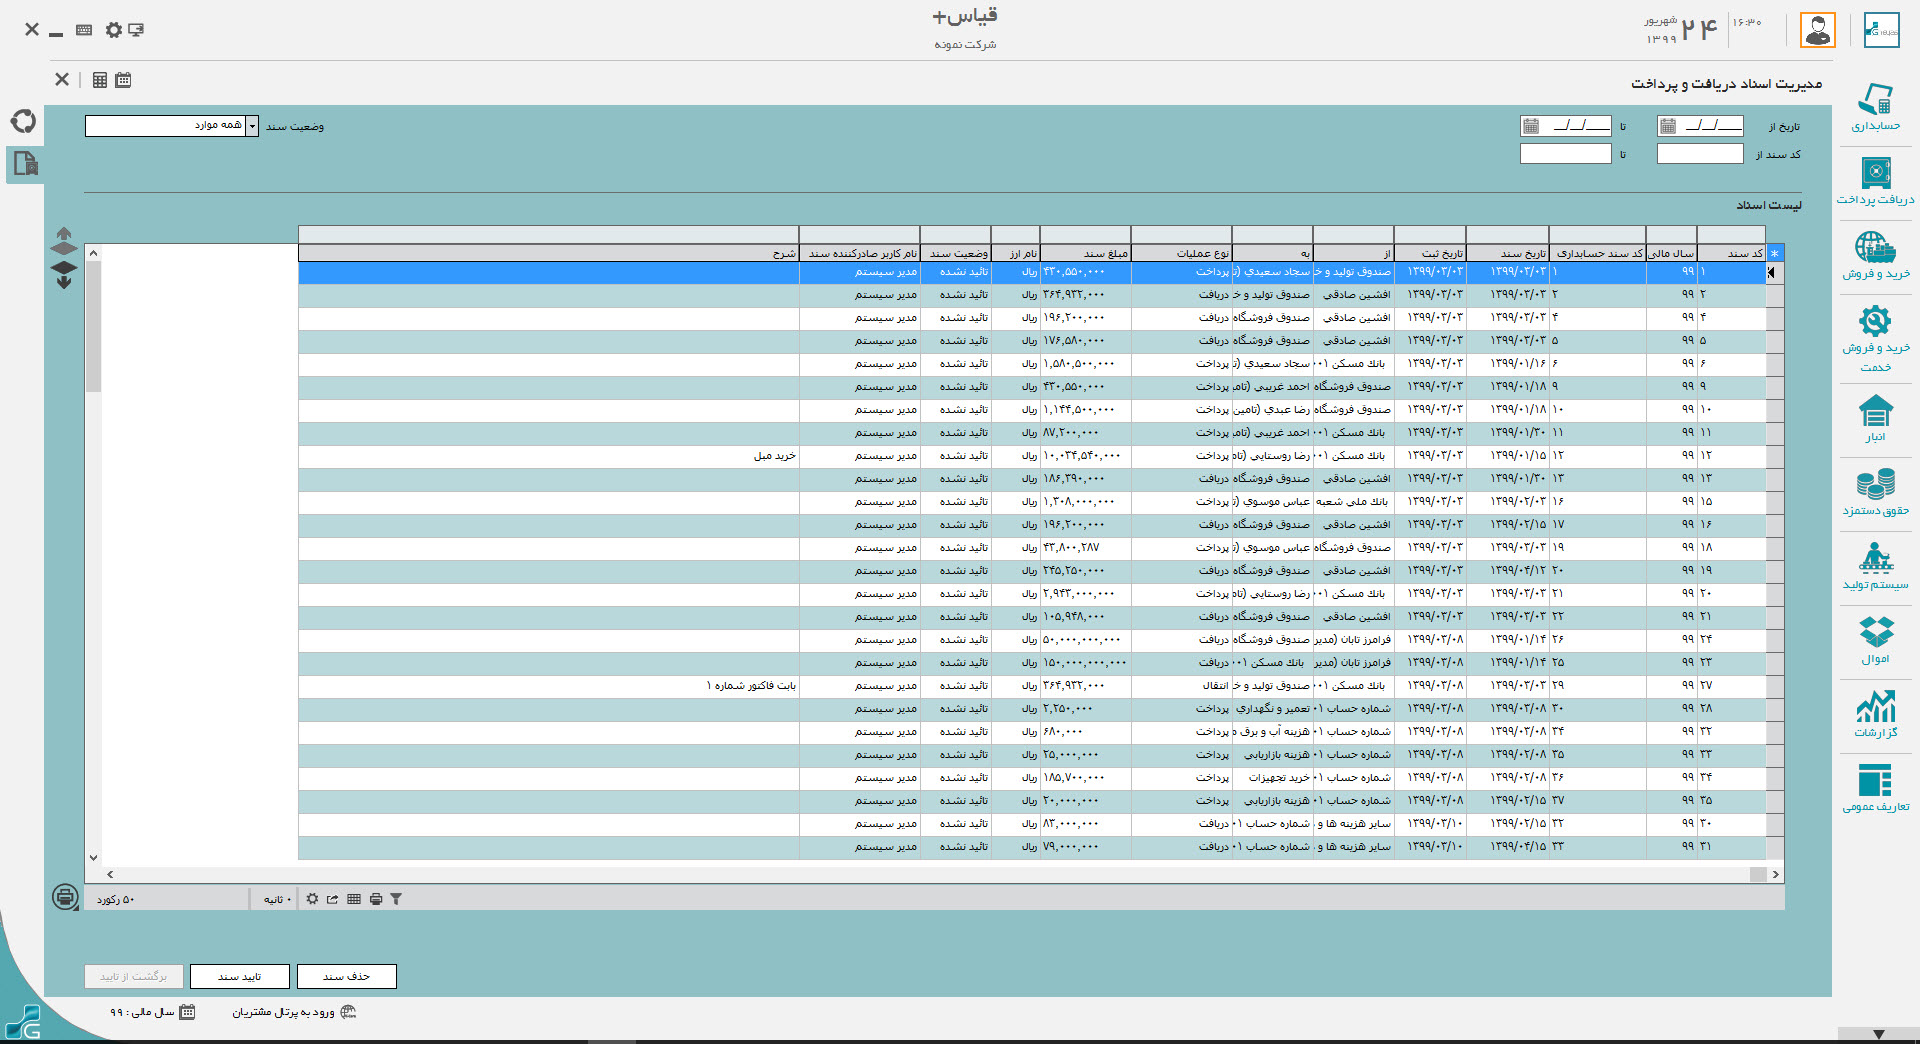This screenshot has height=1044, width=1920.
Task: Open the اموال assets module
Action: point(1876,640)
